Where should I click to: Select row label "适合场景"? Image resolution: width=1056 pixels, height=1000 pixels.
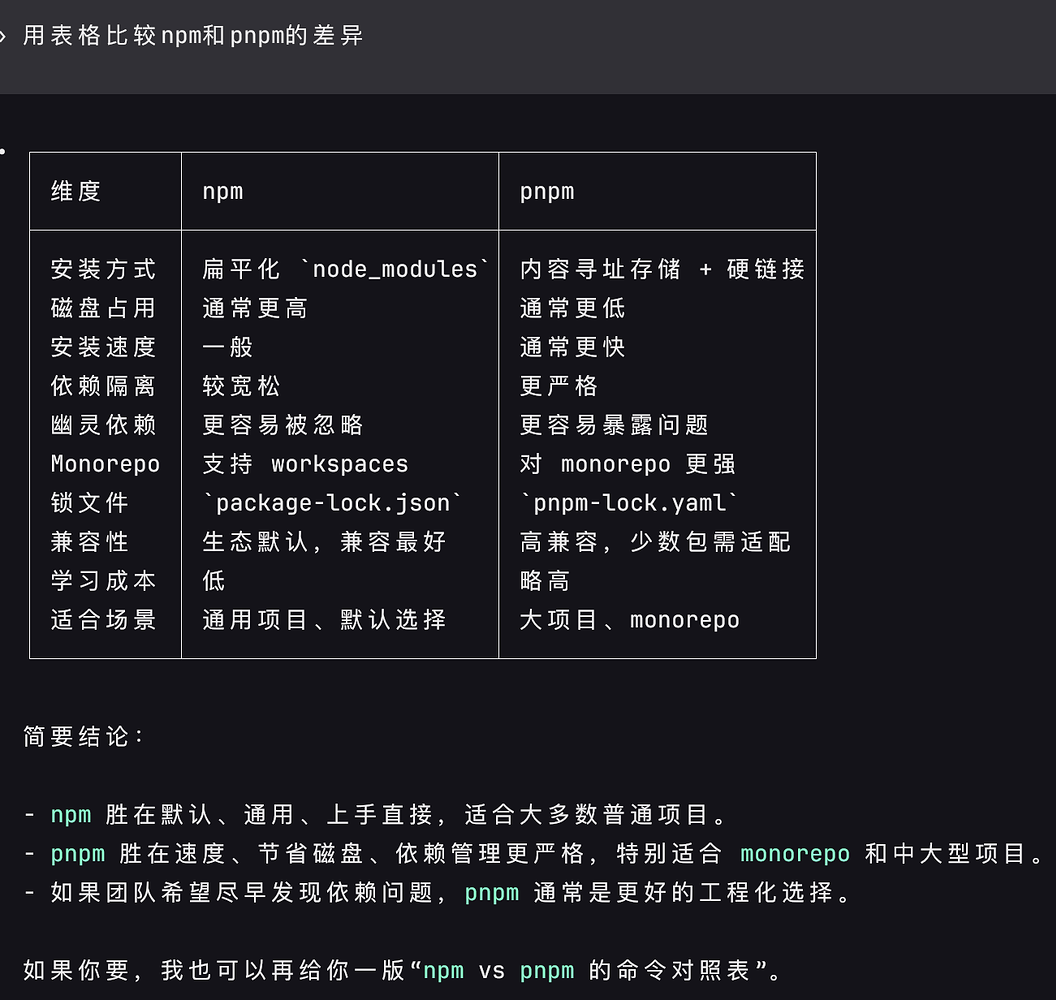tap(104, 620)
